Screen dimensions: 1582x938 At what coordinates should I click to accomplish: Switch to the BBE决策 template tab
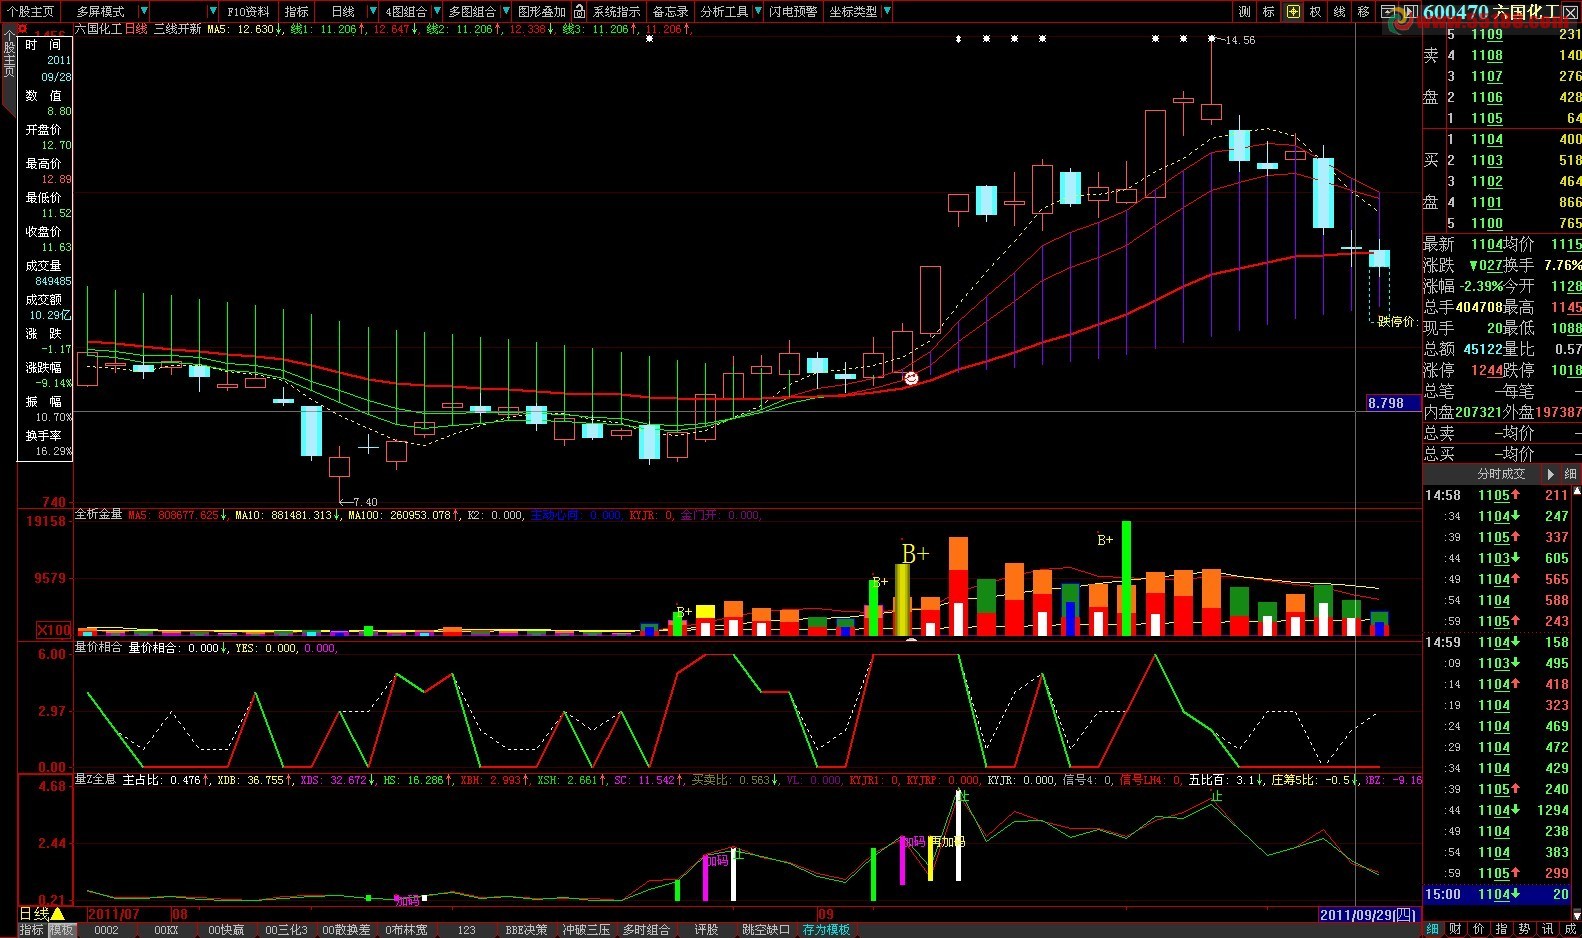tap(526, 930)
